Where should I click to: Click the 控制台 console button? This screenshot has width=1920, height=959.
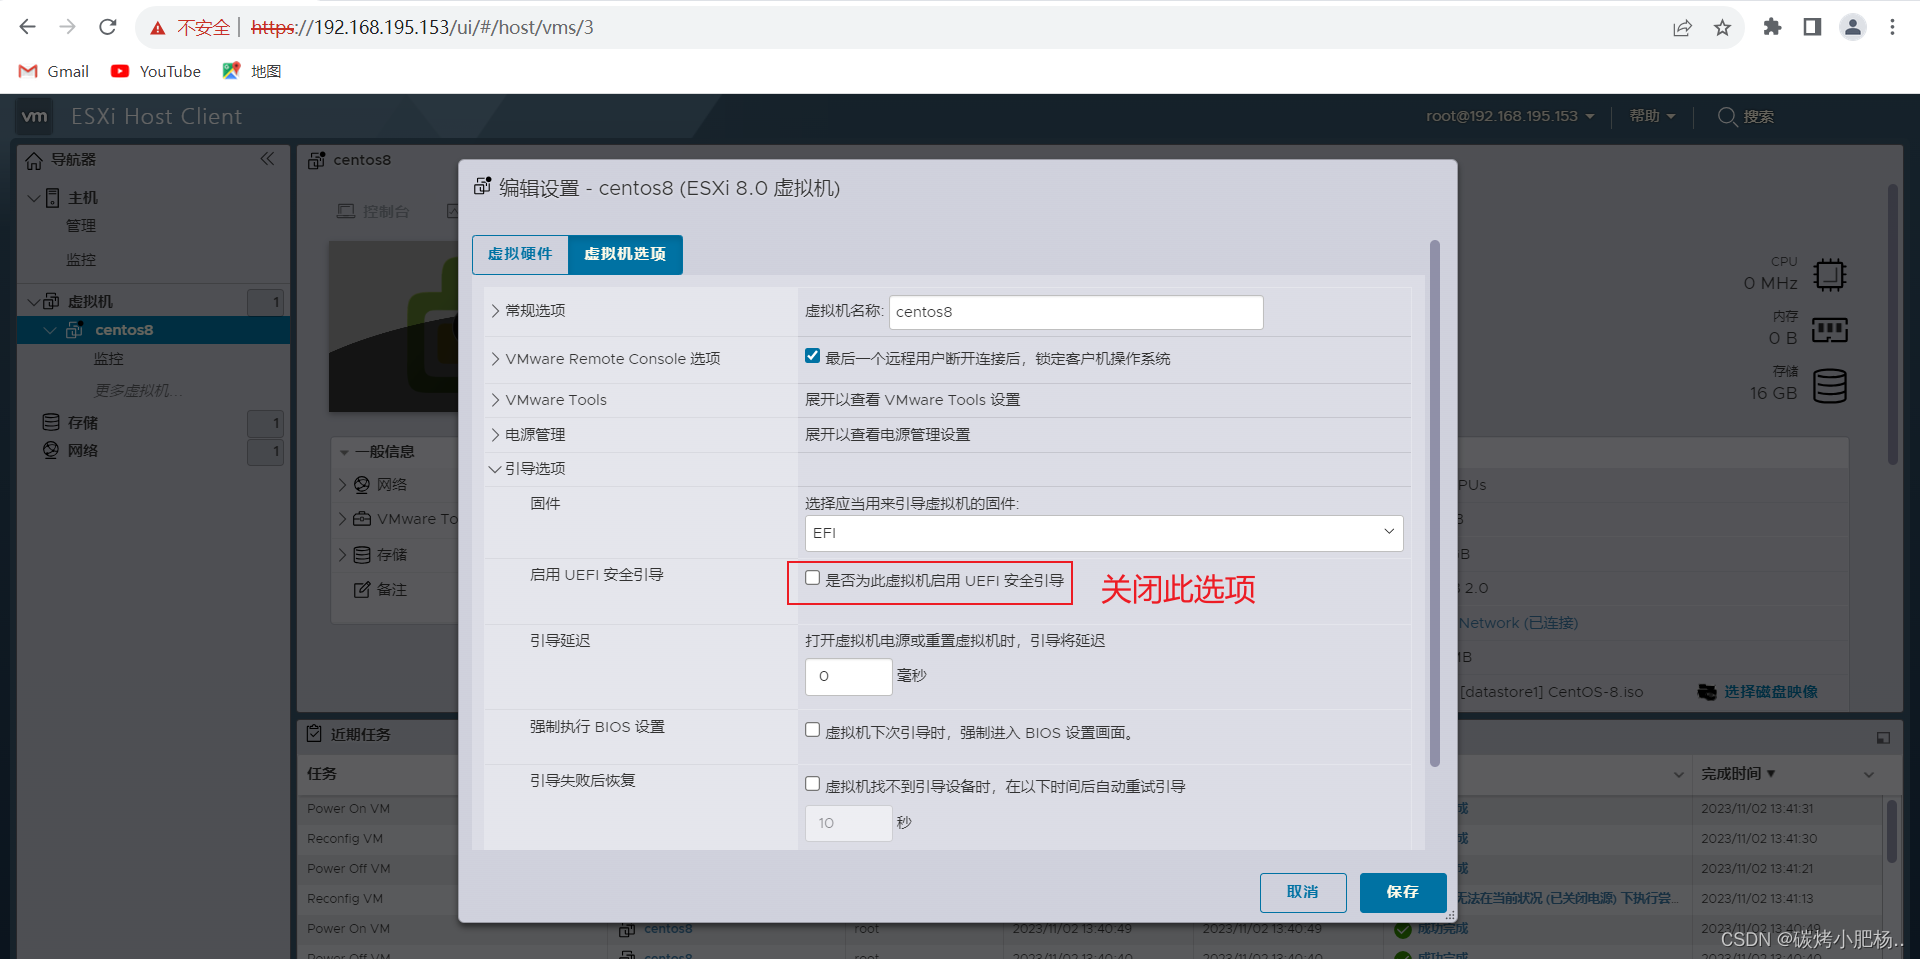coord(374,212)
